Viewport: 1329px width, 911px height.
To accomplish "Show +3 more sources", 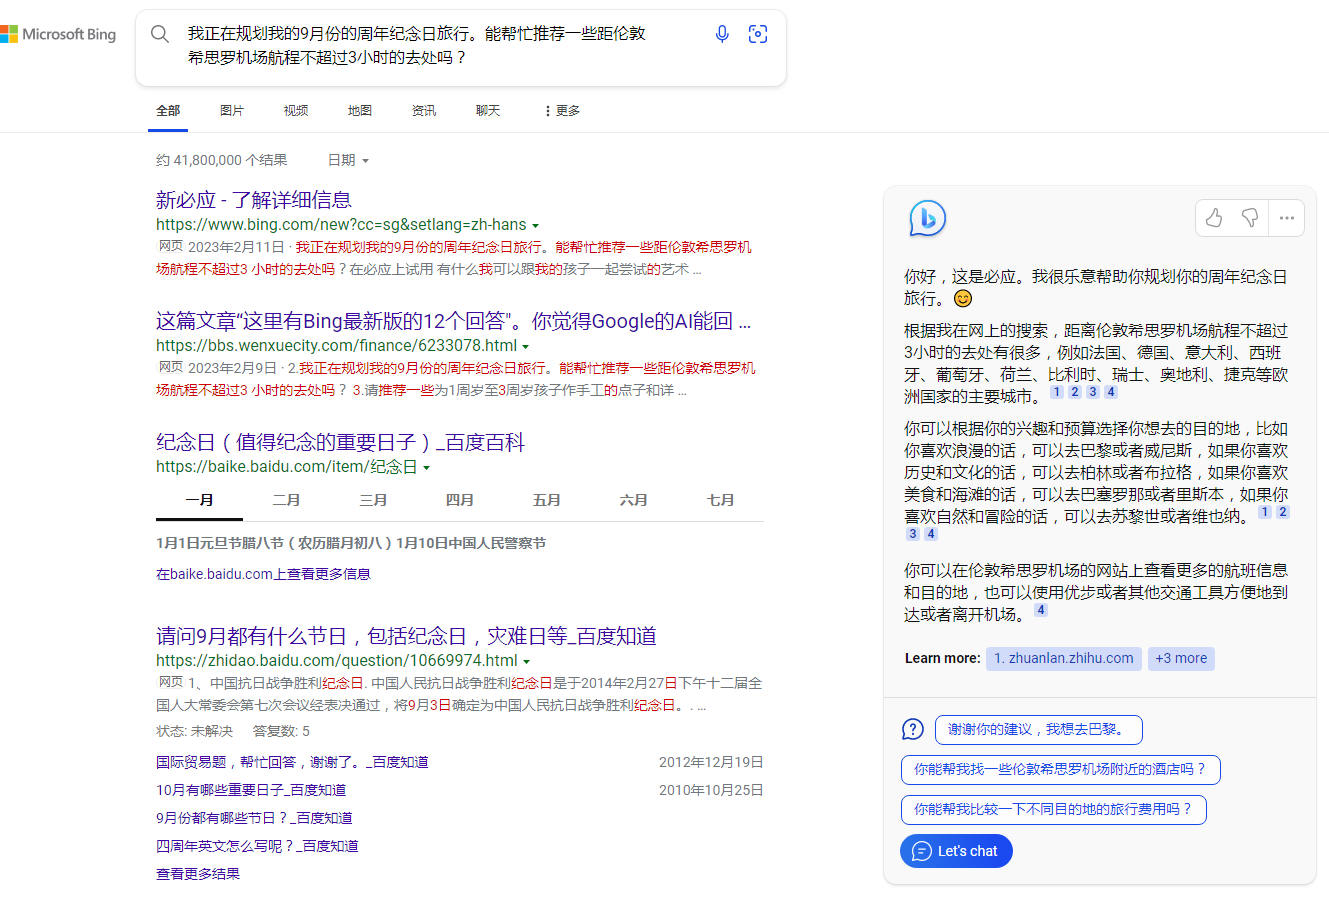I will (x=1181, y=658).
